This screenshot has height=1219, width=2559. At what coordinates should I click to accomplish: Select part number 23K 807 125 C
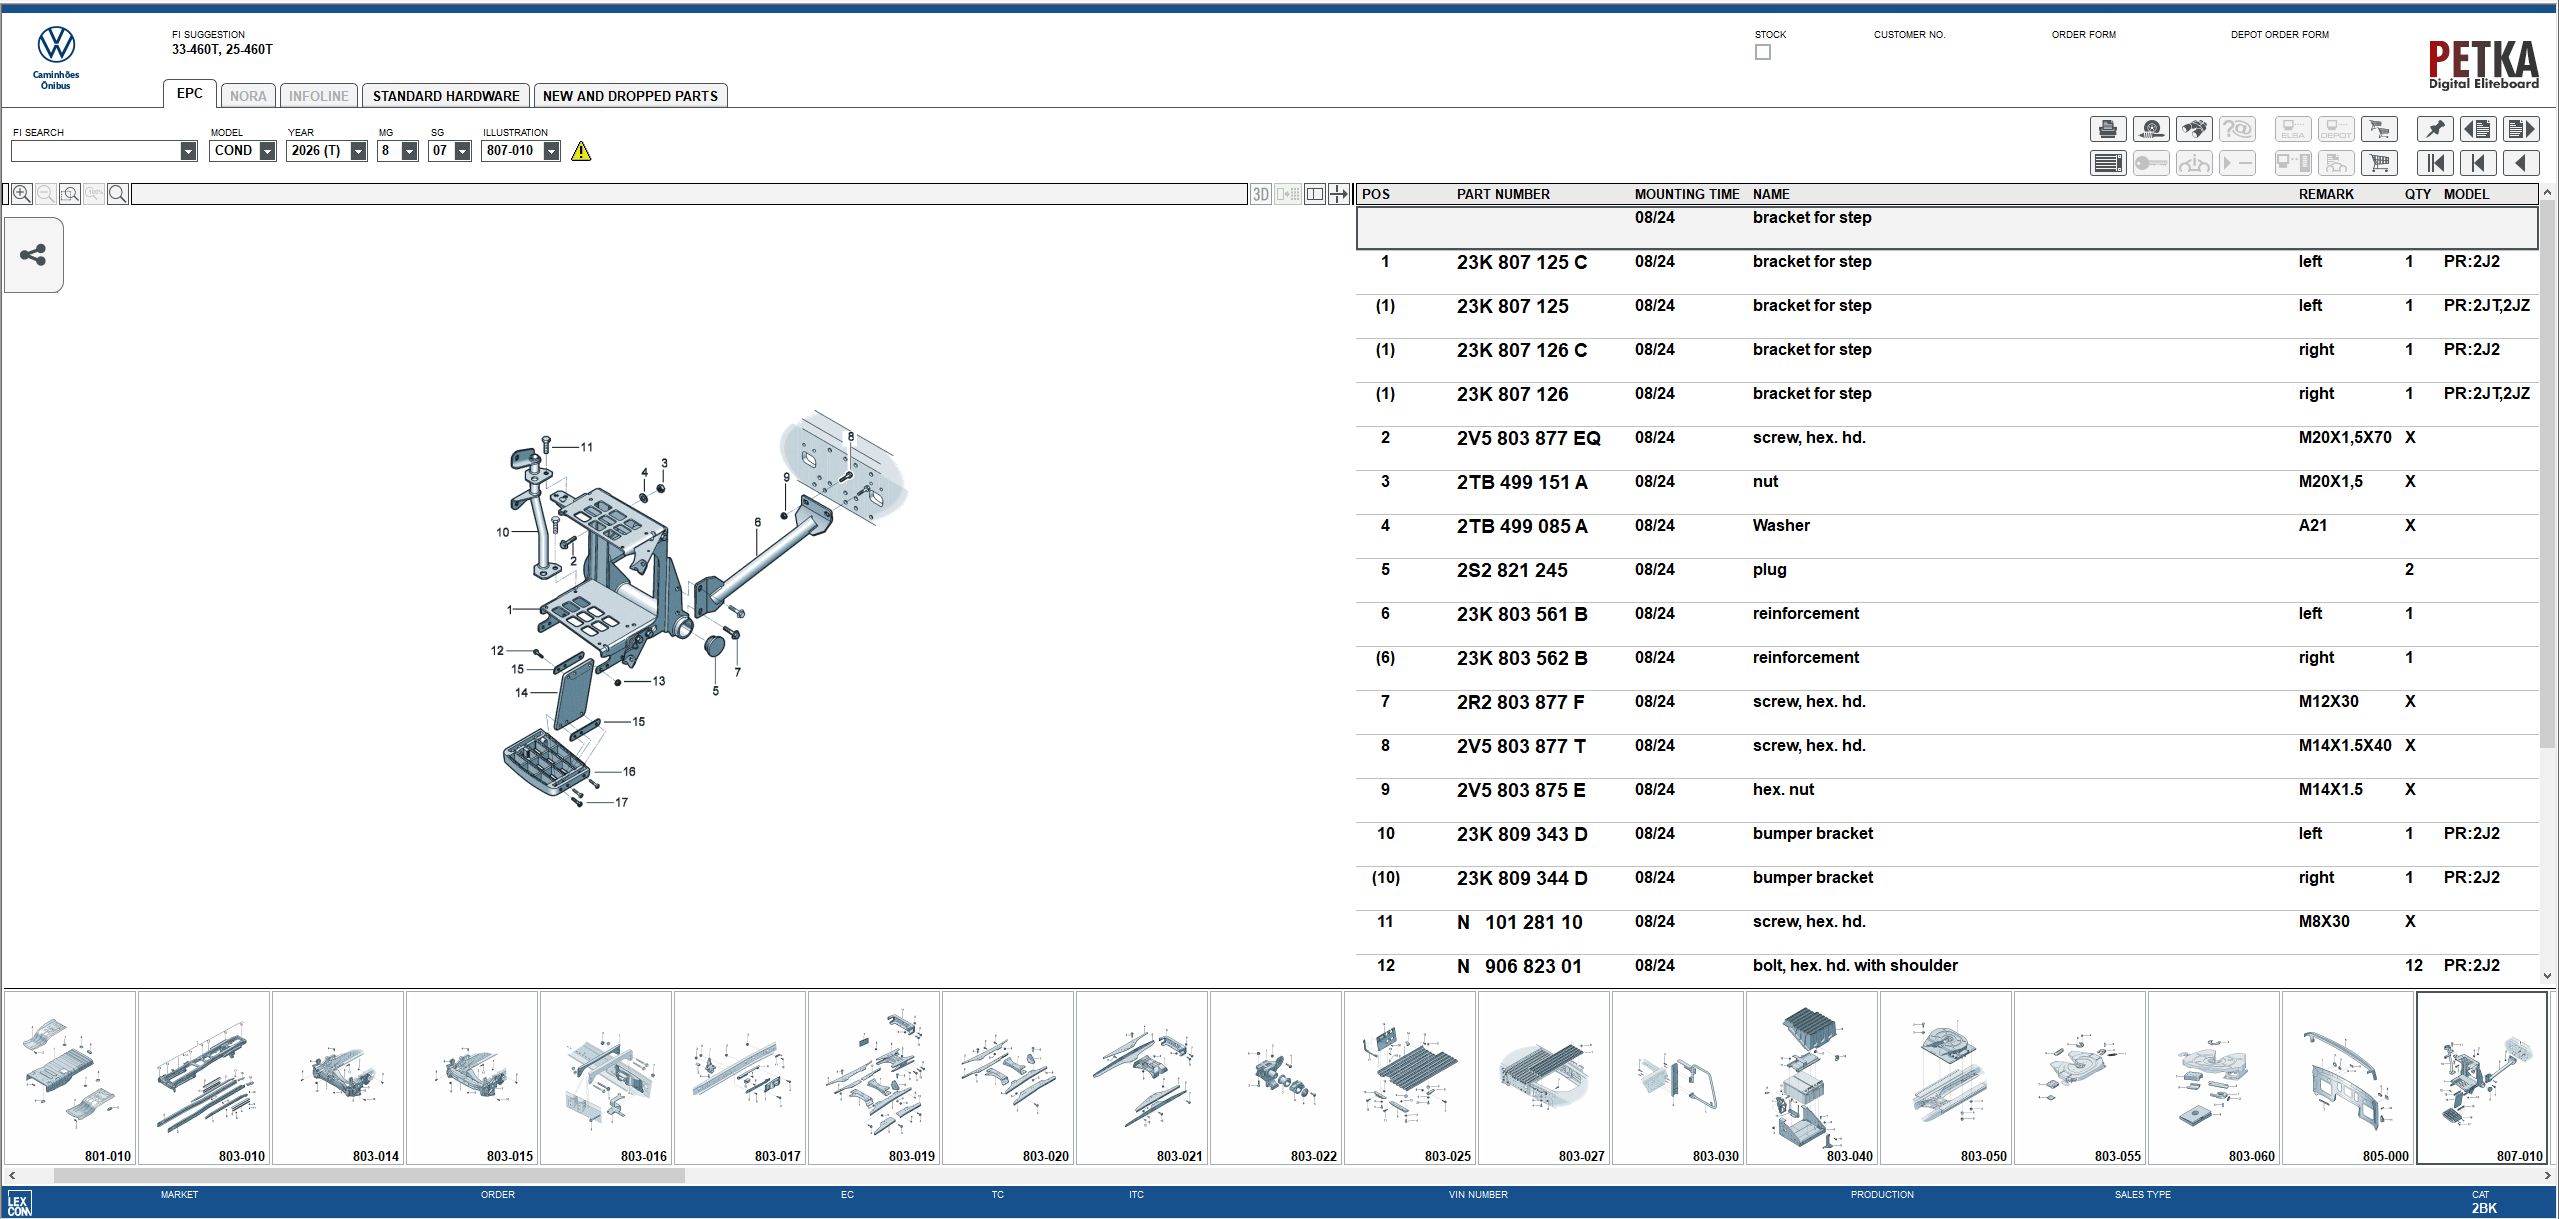pyautogui.click(x=1521, y=262)
